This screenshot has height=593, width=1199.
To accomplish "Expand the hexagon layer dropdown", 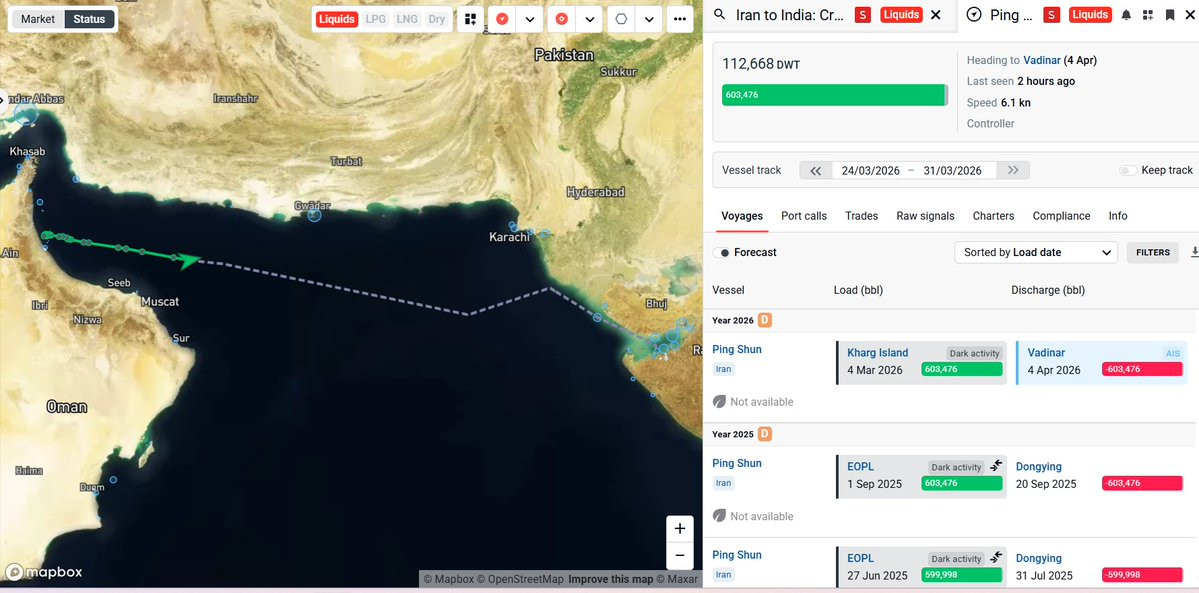I will (648, 19).
